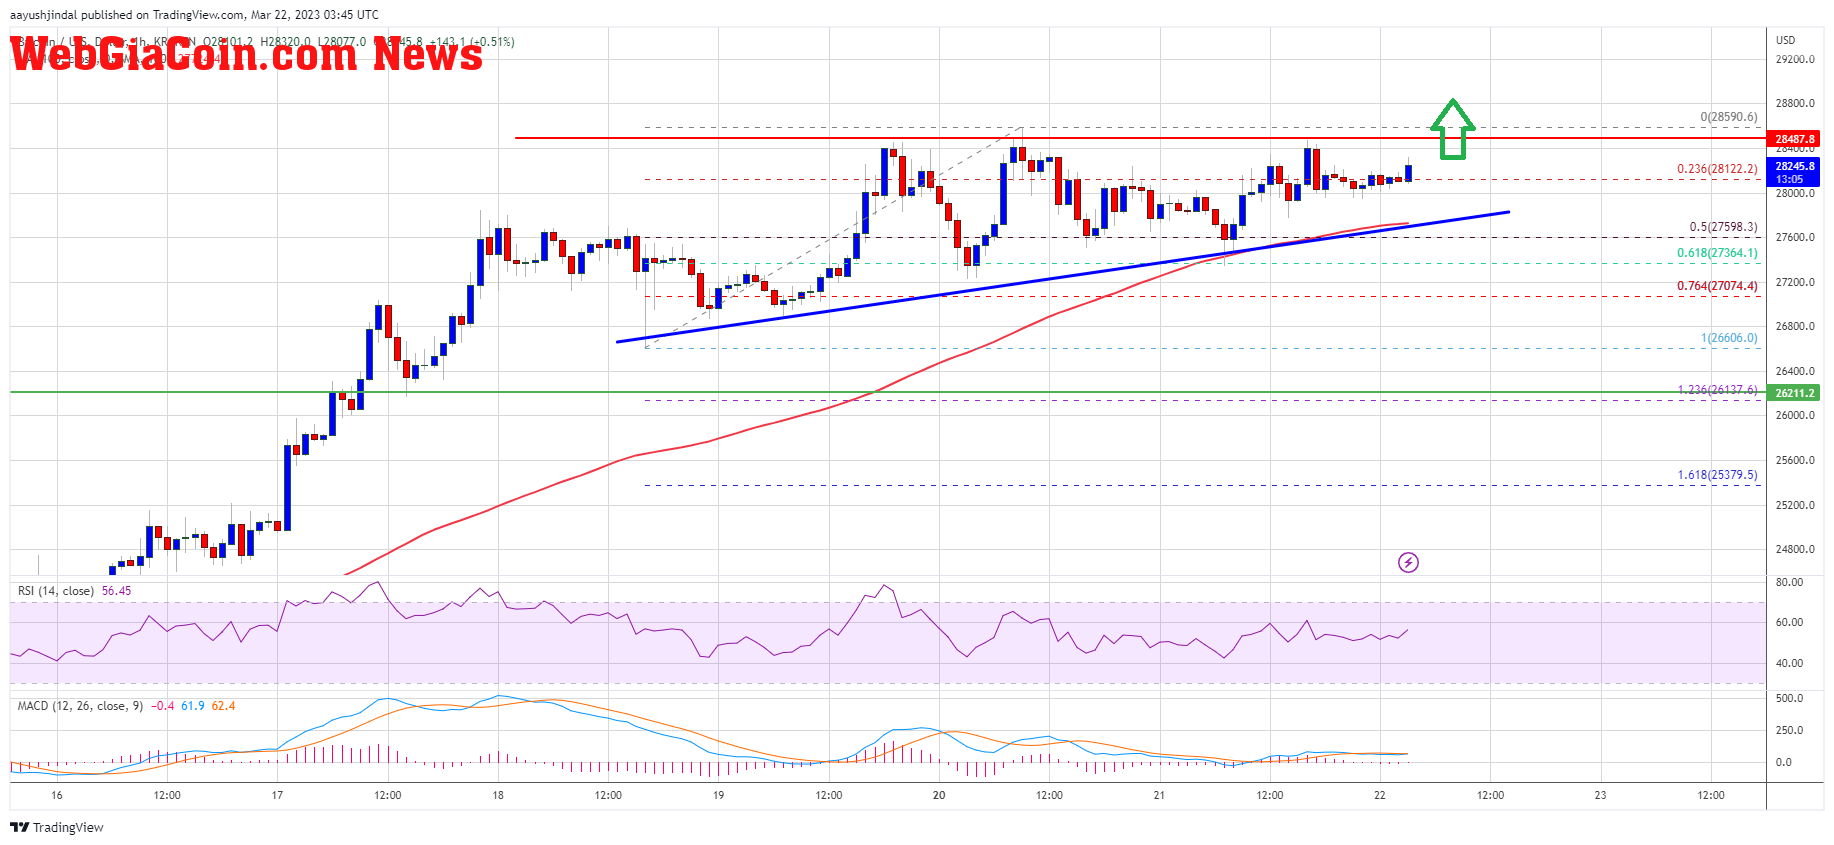Click the MACD axis 0.0 tick
This screenshot has height=845, width=1834.
click(x=1784, y=762)
